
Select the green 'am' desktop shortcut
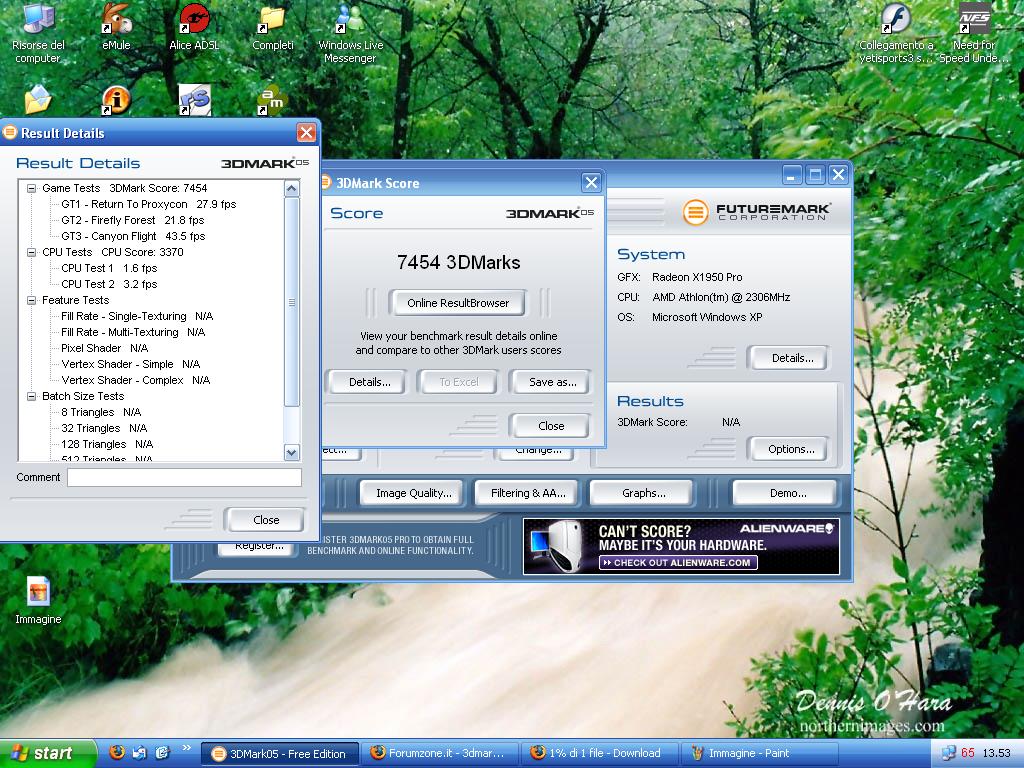[272, 100]
